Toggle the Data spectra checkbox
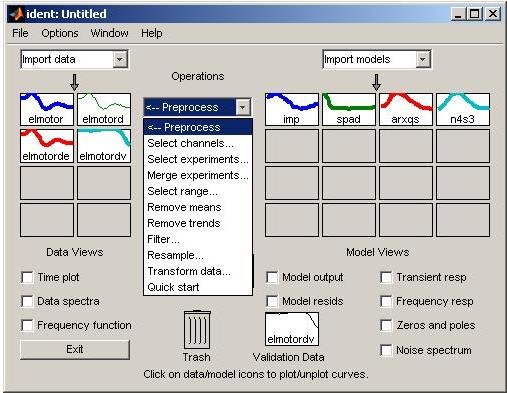Viewport: 507px width, 393px height. tap(27, 301)
